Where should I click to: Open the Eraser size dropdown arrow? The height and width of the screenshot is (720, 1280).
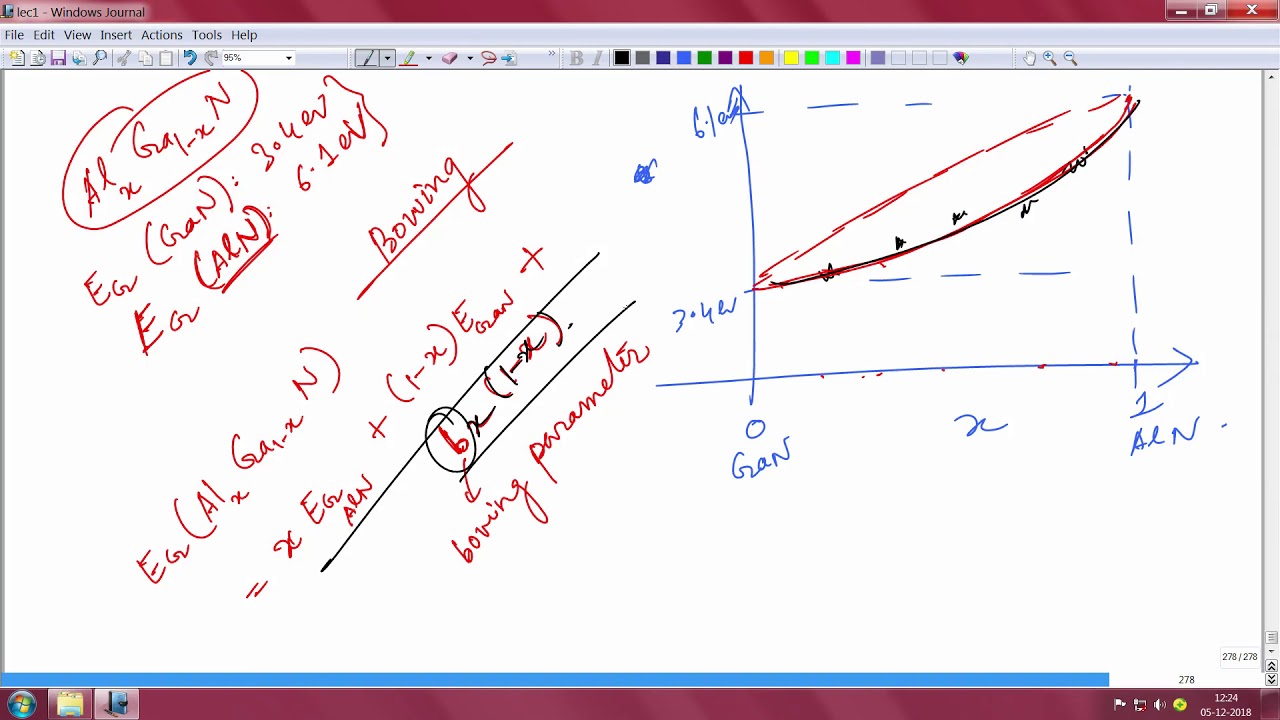point(469,58)
